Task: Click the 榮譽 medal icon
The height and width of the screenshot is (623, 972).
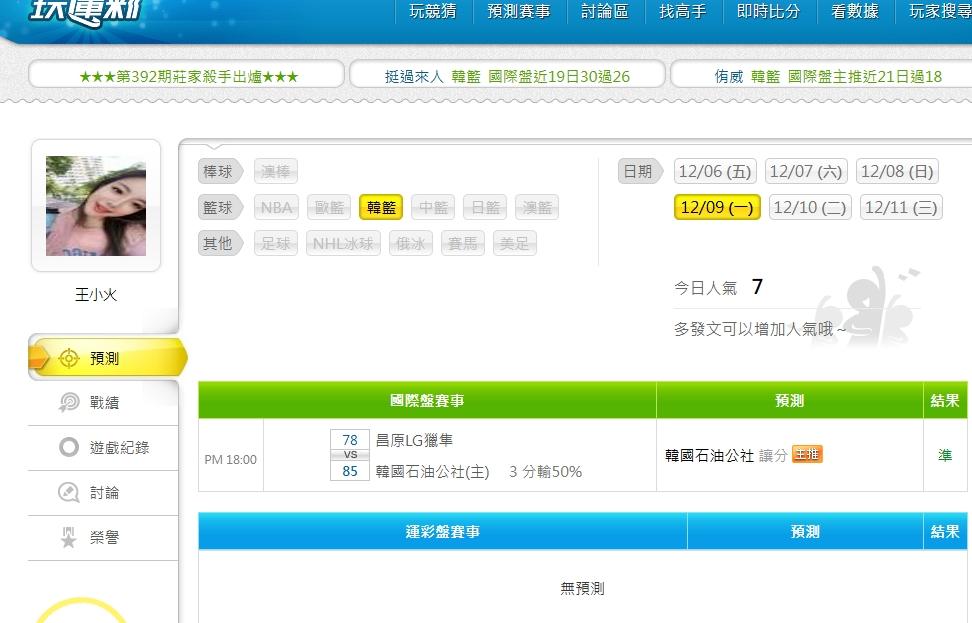Action: pos(68,537)
